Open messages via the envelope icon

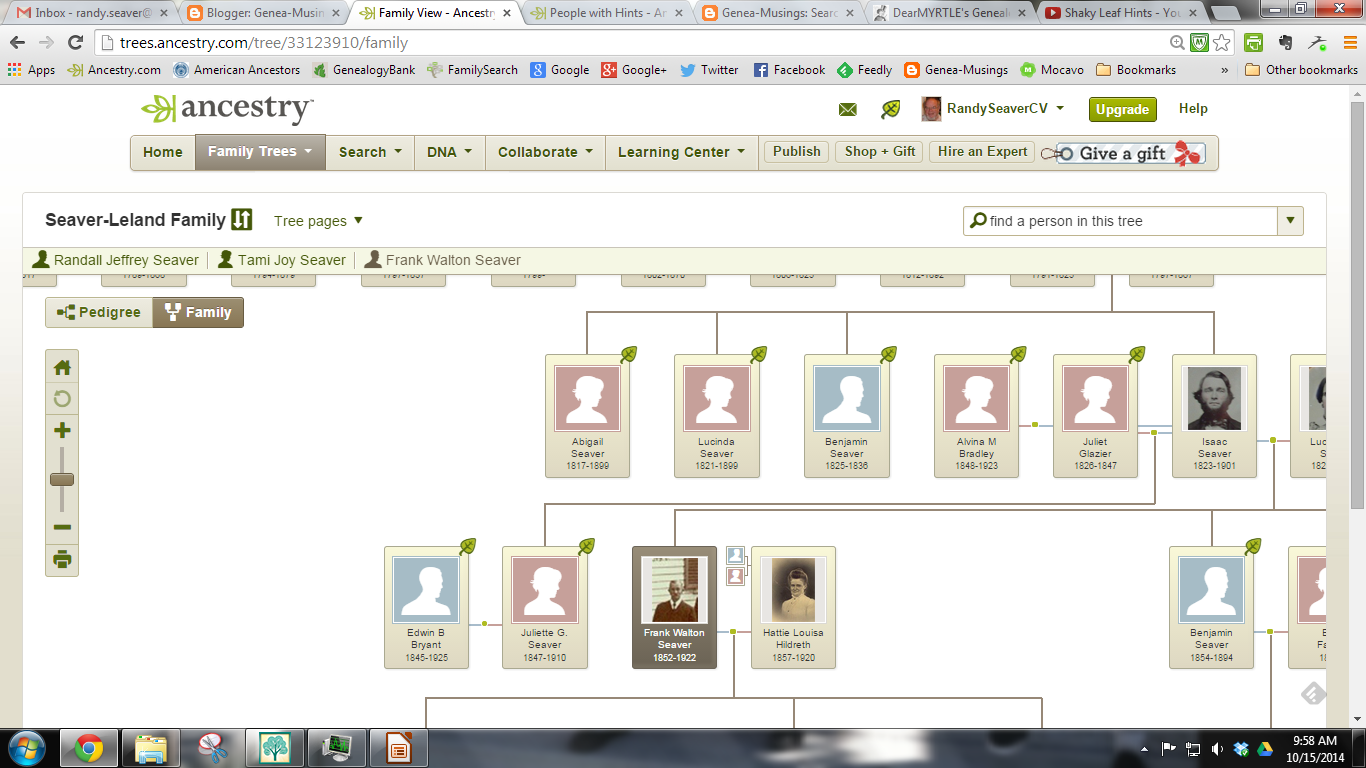846,108
